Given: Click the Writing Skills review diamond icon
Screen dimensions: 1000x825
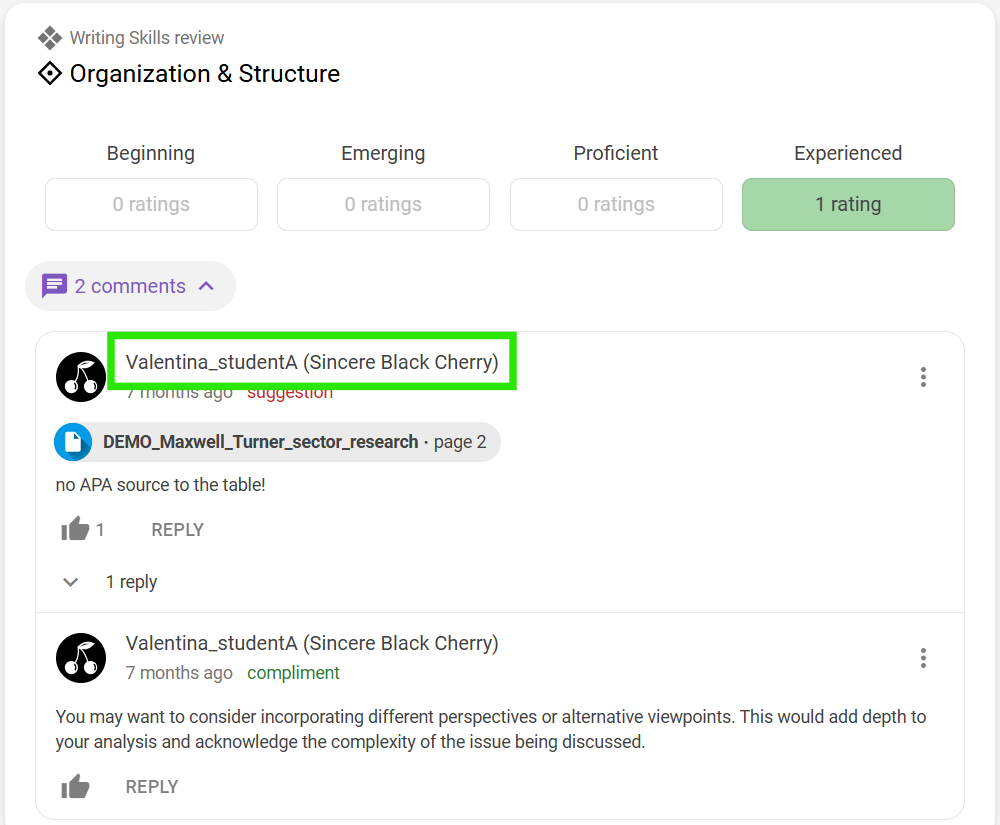Looking at the screenshot, I should (x=50, y=38).
